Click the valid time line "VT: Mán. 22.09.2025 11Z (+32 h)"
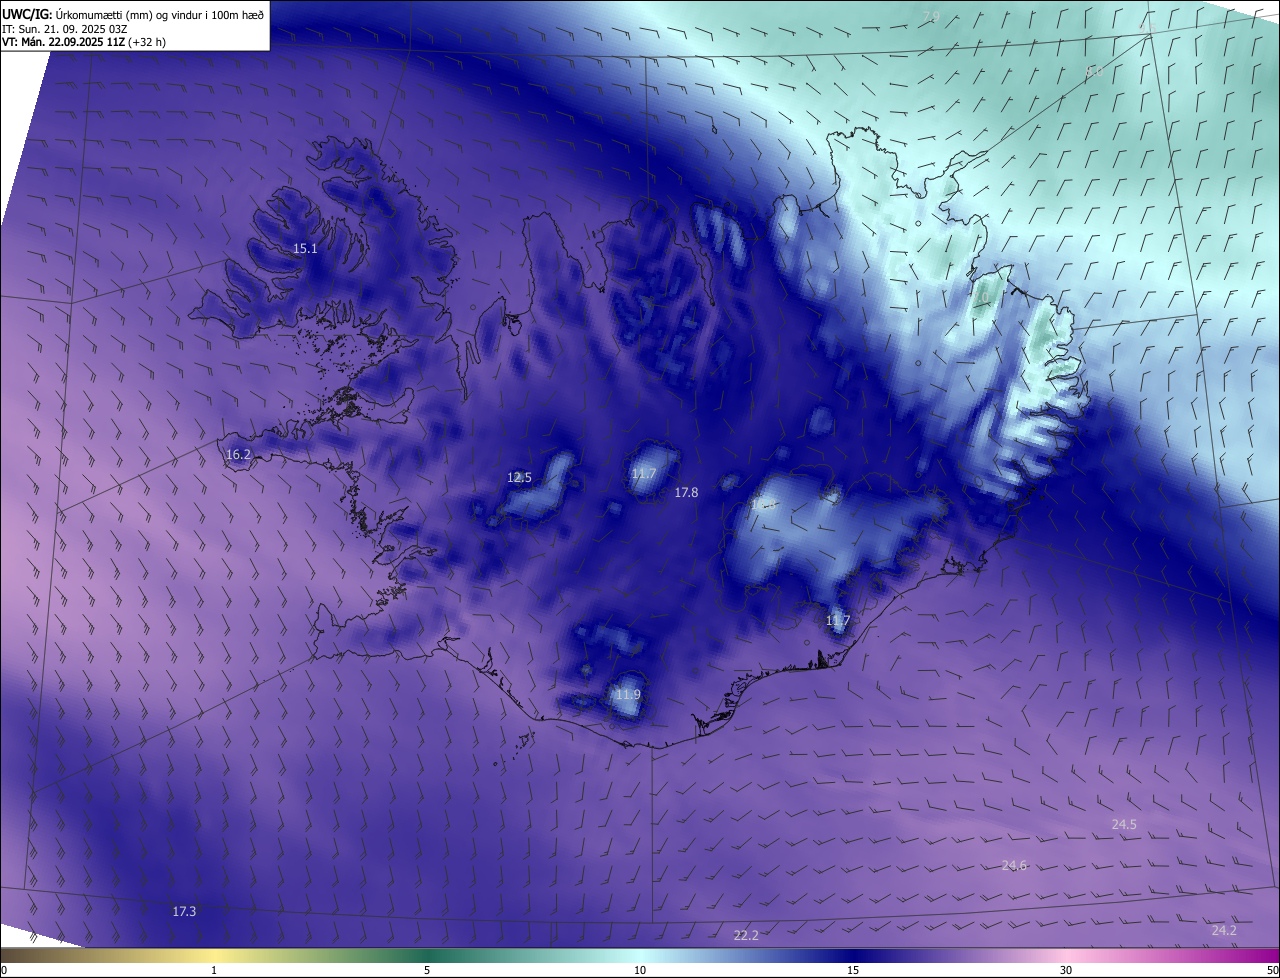Screen dimensions: 1280x978 tap(84, 42)
